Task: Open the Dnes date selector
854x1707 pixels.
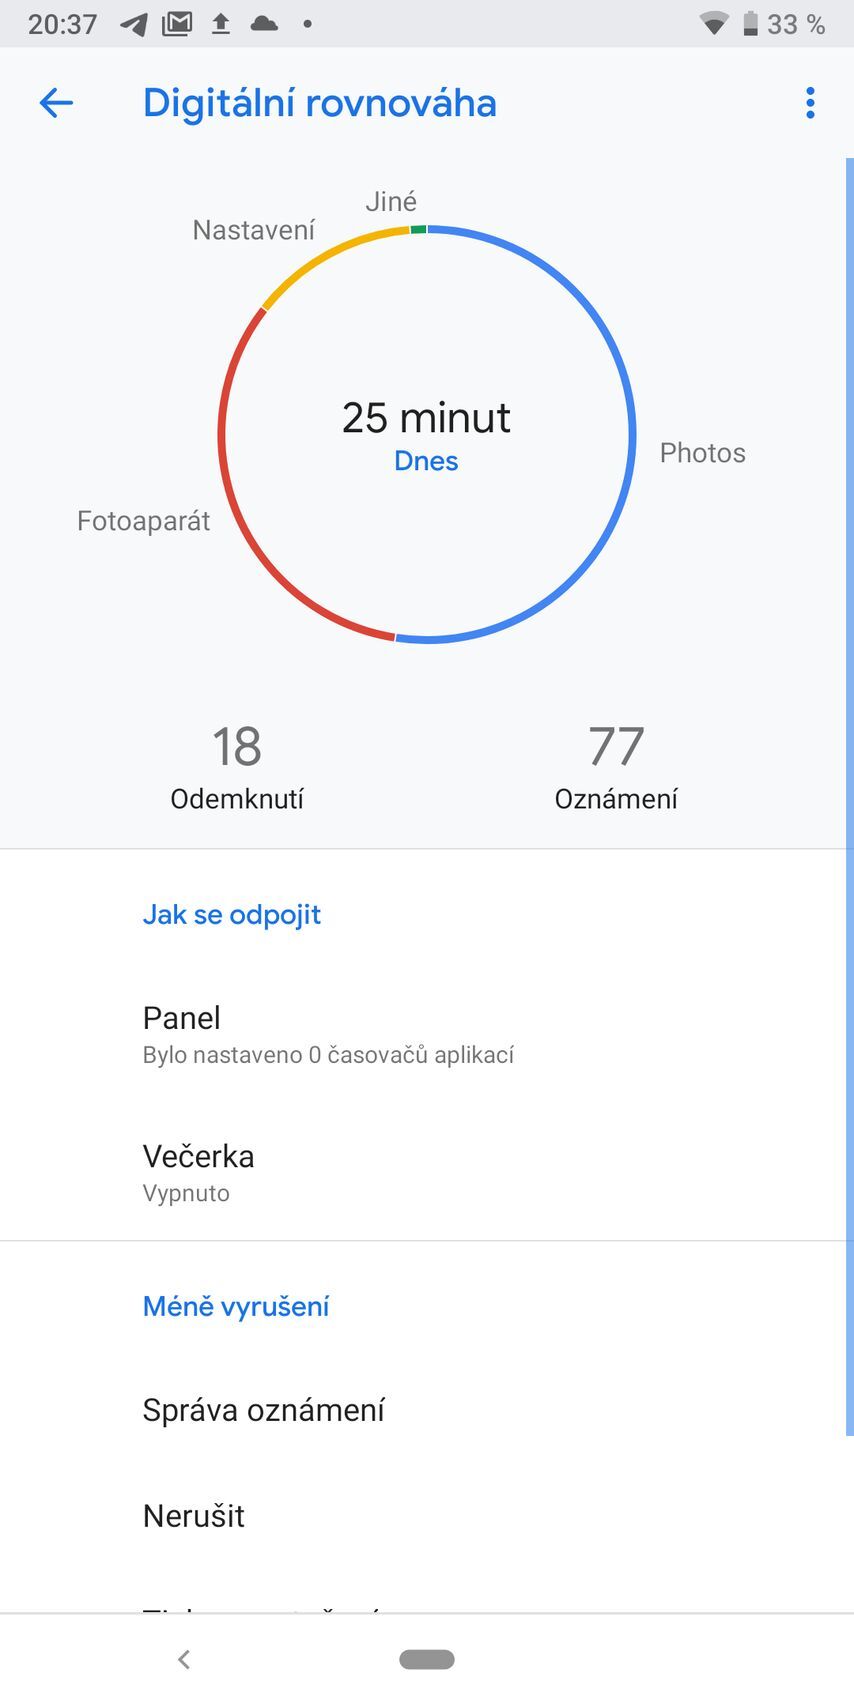Action: (x=426, y=460)
